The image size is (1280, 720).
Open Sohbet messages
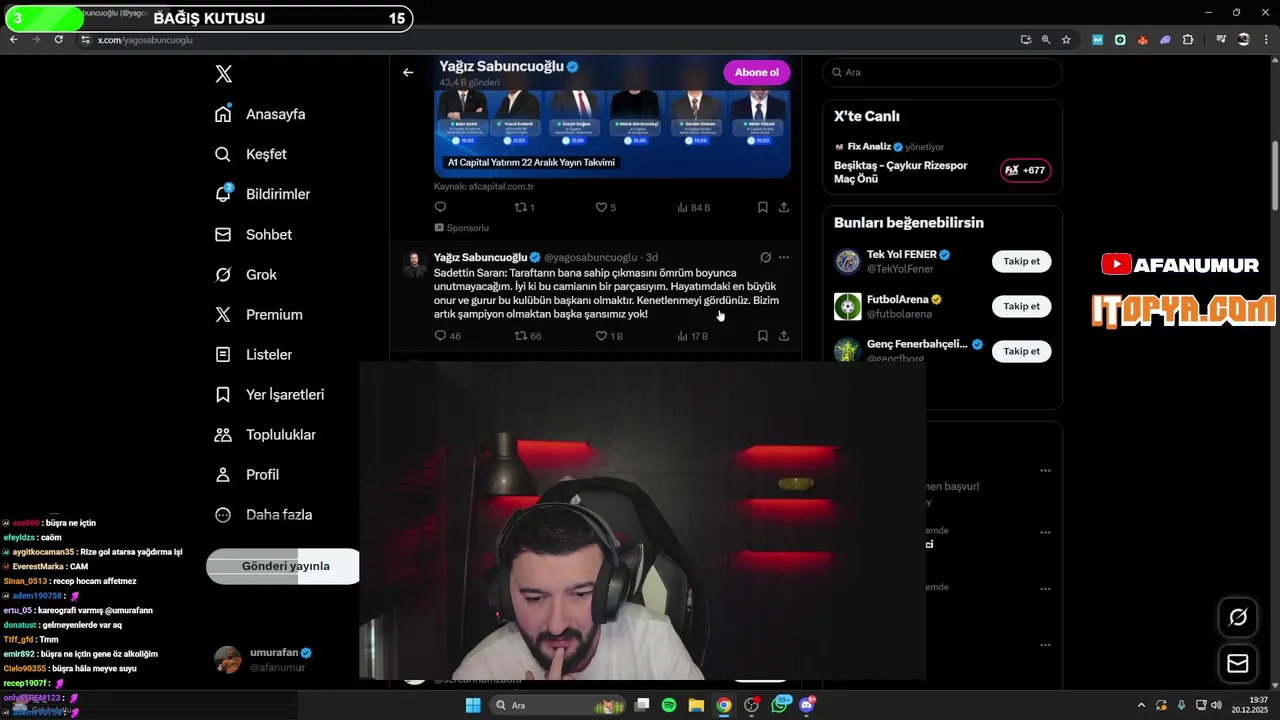point(254,234)
